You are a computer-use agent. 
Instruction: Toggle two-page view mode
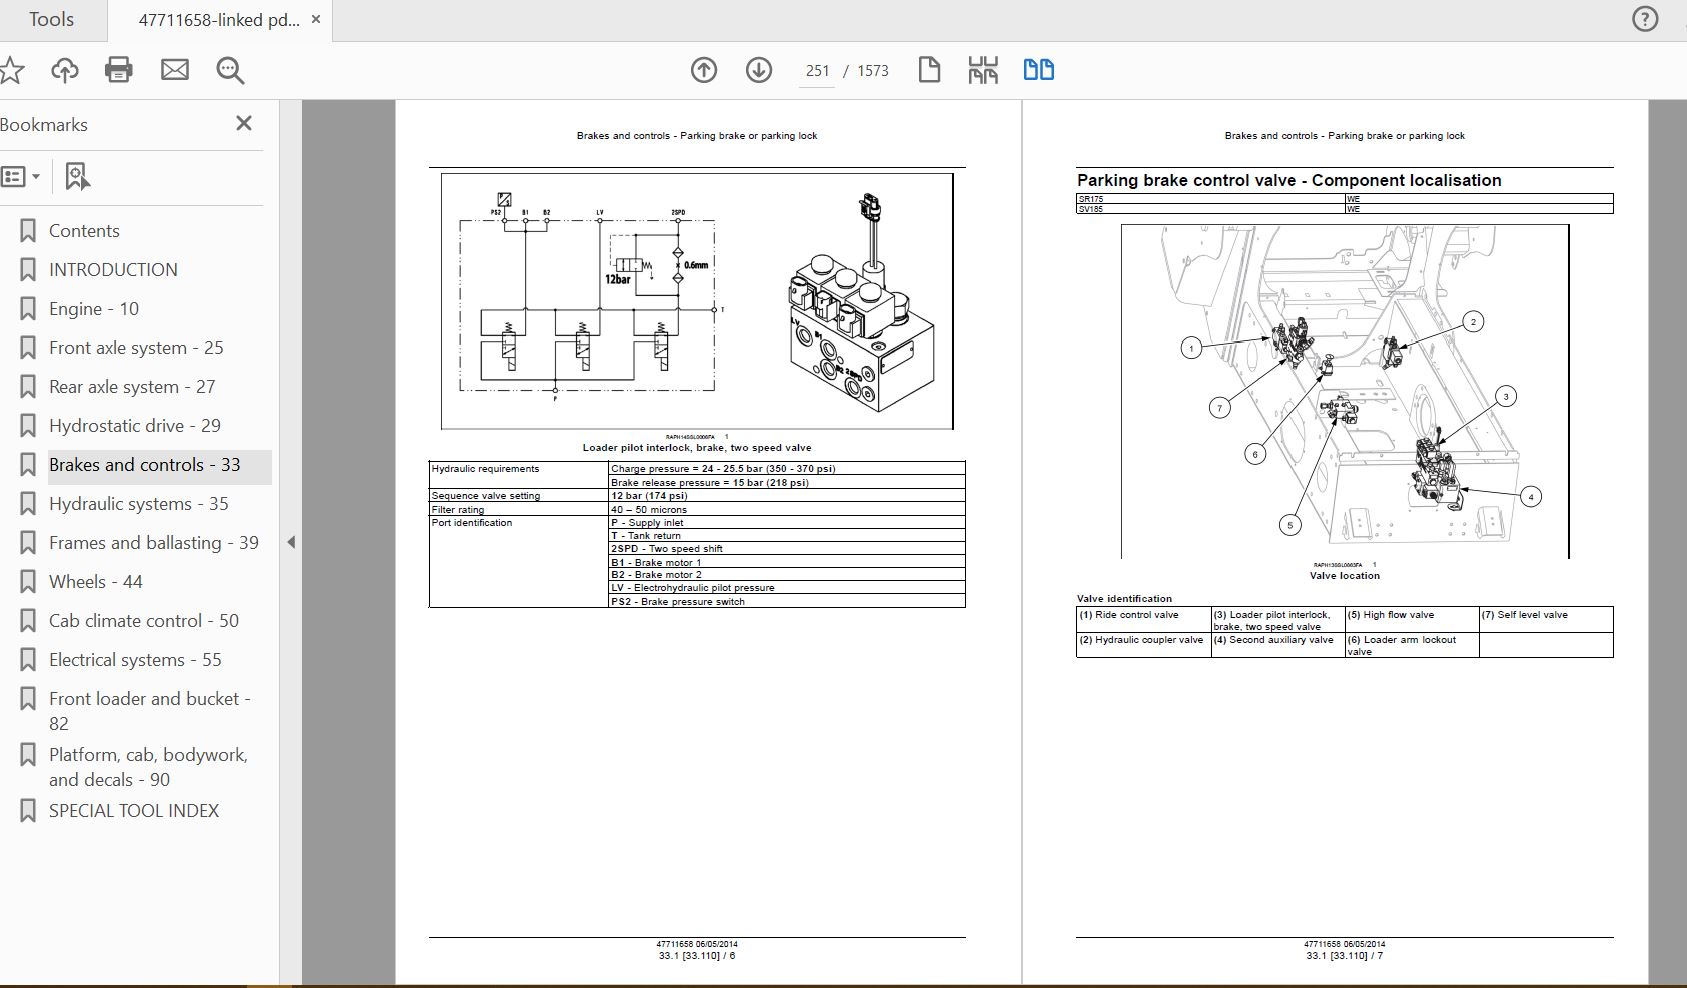coord(1038,70)
